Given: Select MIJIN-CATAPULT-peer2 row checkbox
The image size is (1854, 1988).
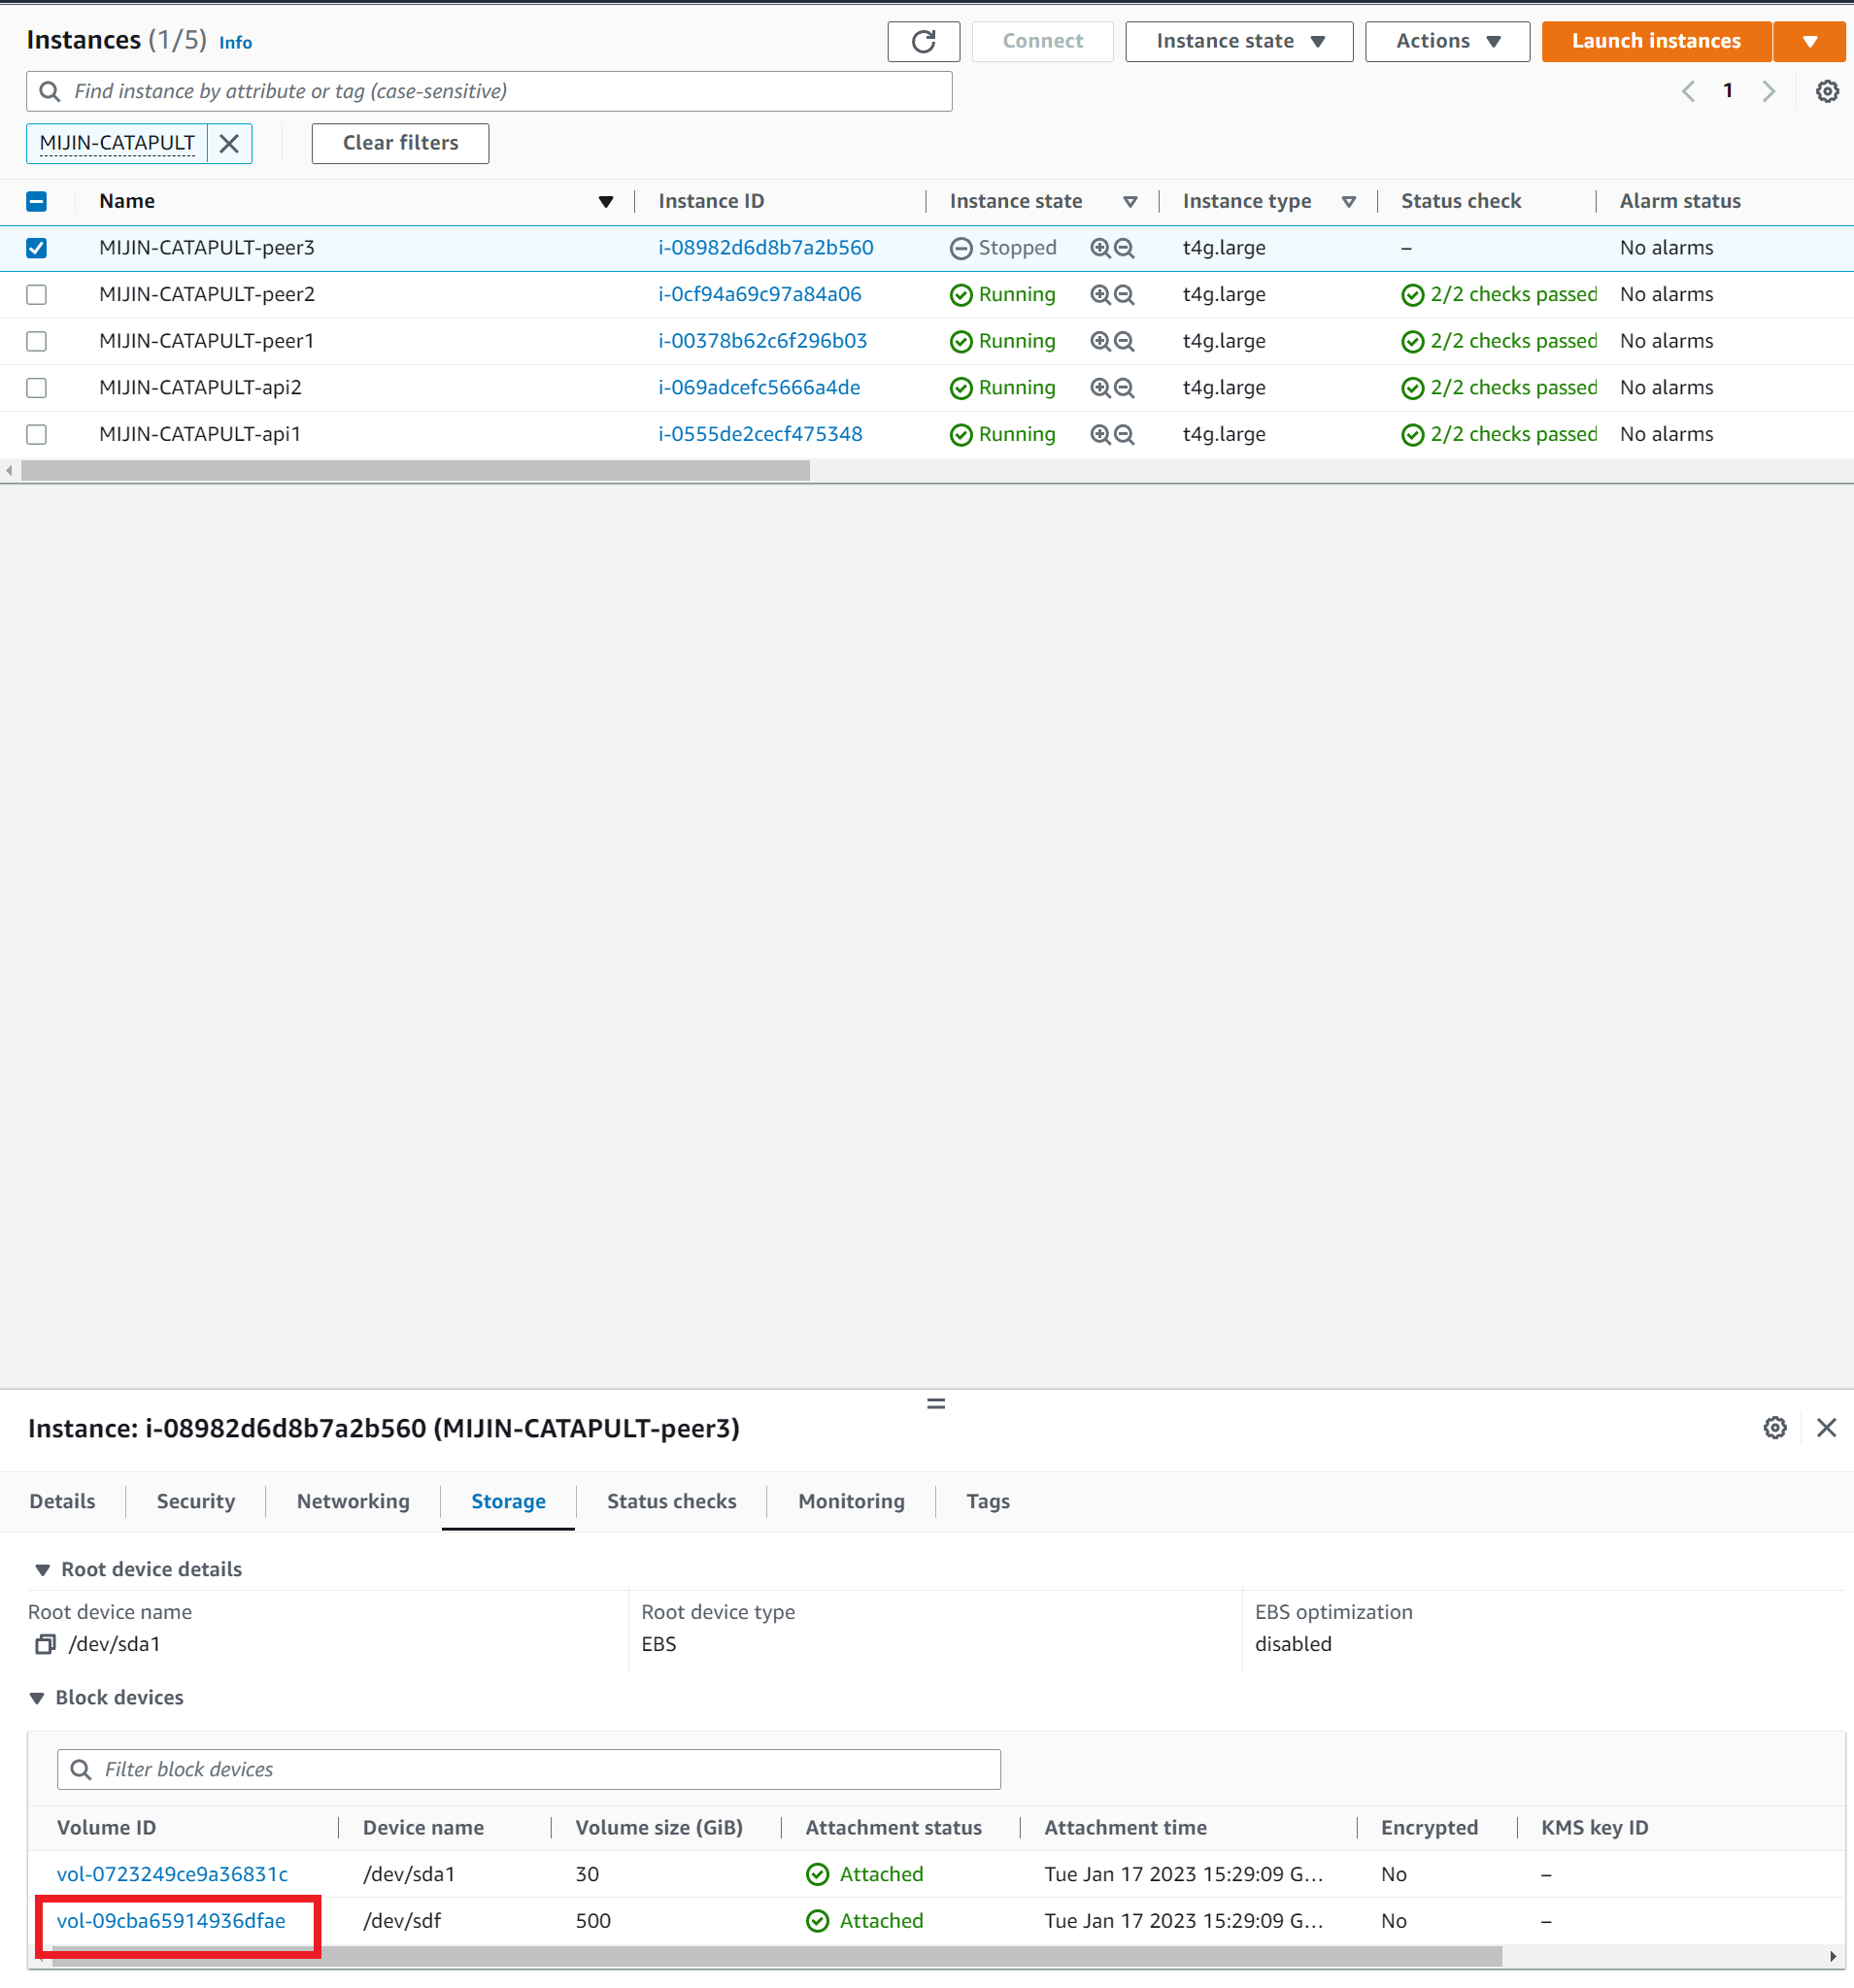Looking at the screenshot, I should 37,295.
